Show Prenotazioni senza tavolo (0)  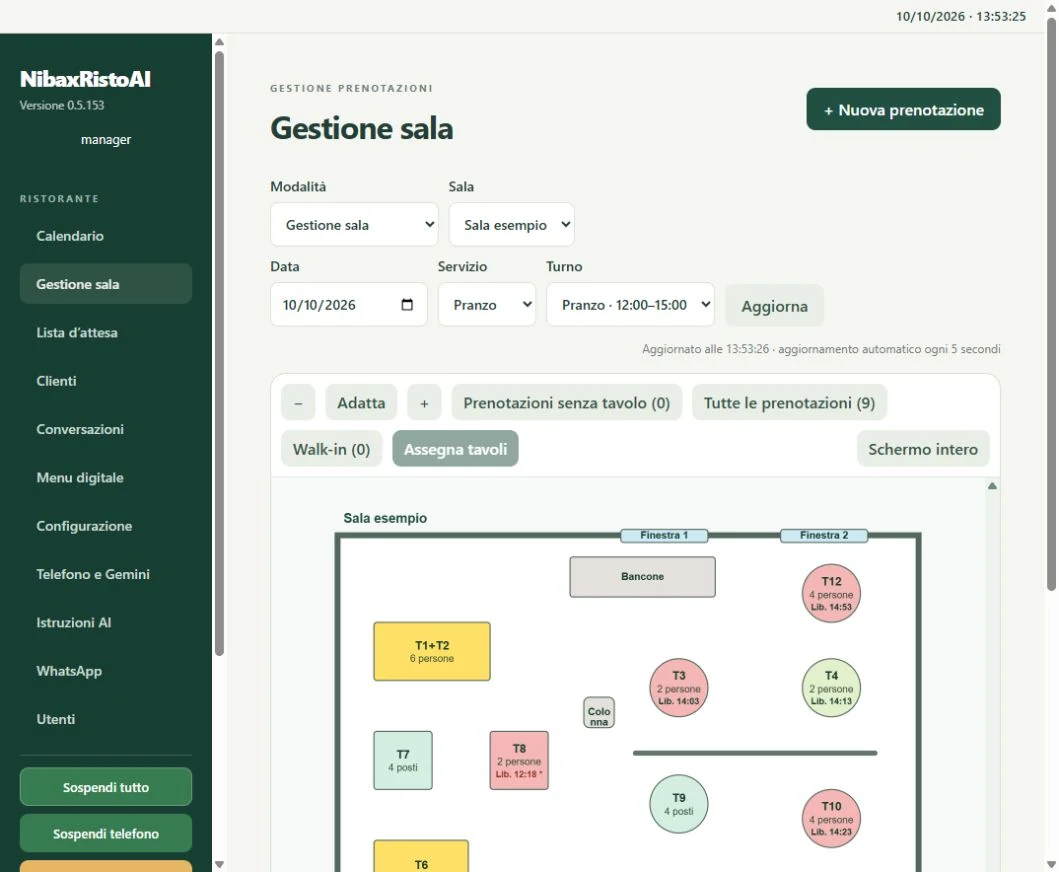pyautogui.click(x=567, y=403)
